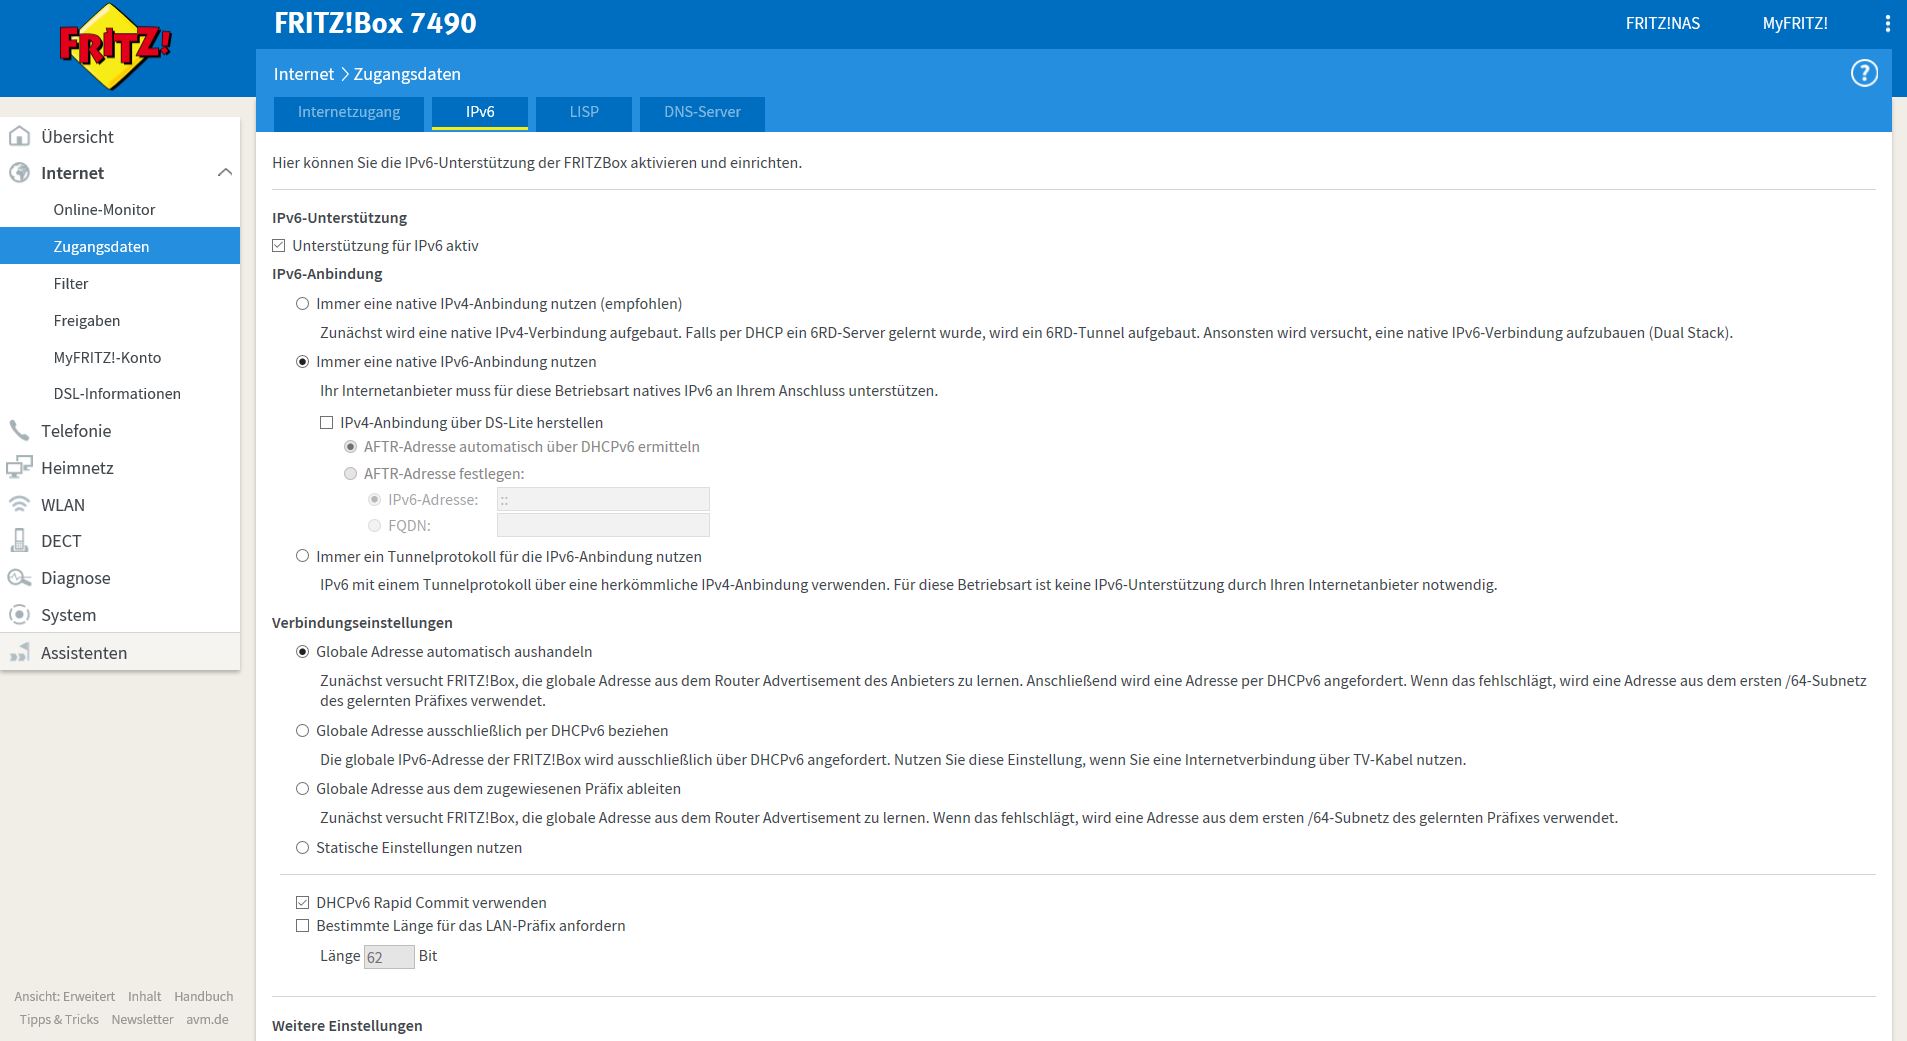Toggle 'DHCPv6 Rapid Commit verwenden'
Viewport: 1907px width, 1041px height.
tap(302, 902)
